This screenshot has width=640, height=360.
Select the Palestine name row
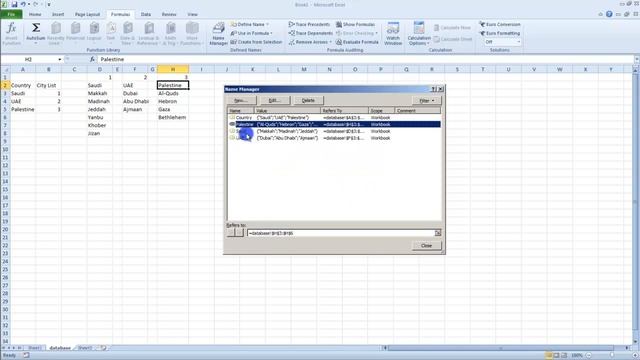point(334,124)
